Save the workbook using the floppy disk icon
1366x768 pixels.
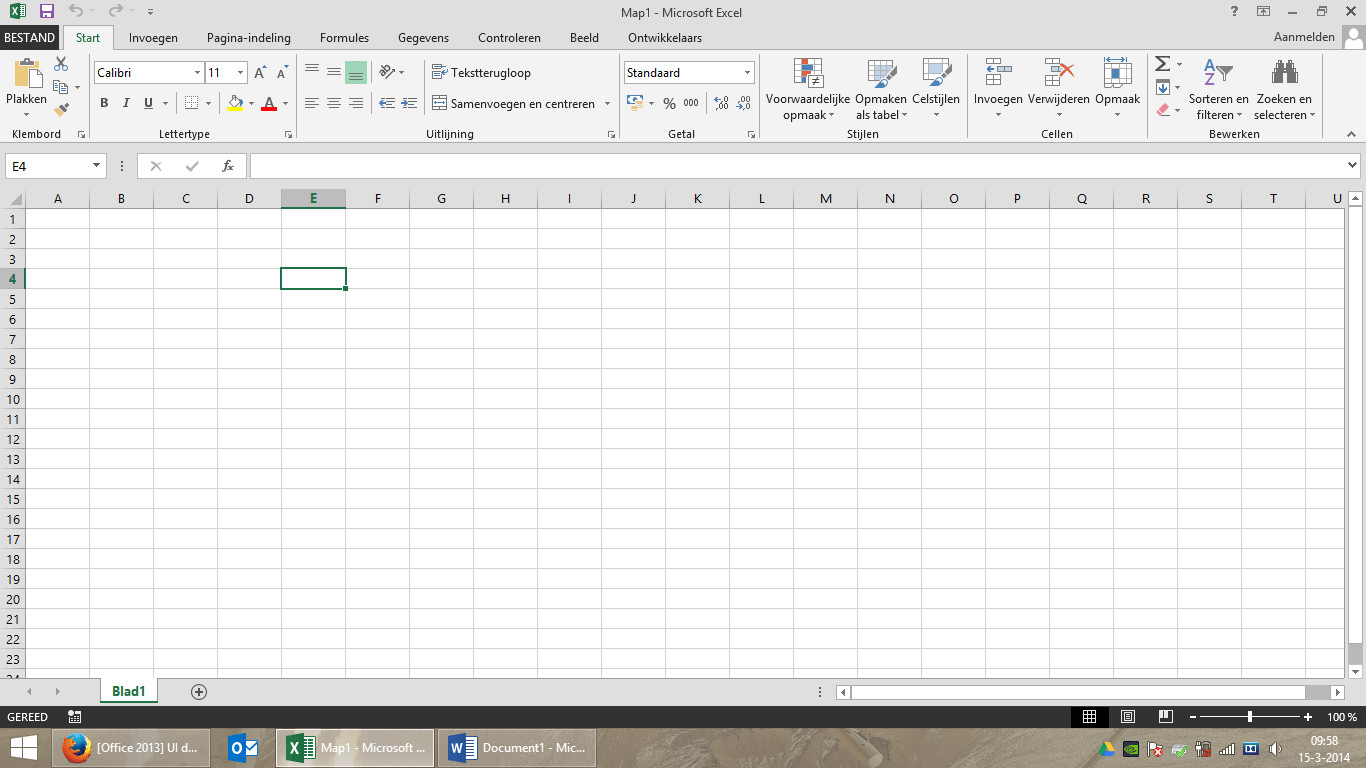(46, 12)
